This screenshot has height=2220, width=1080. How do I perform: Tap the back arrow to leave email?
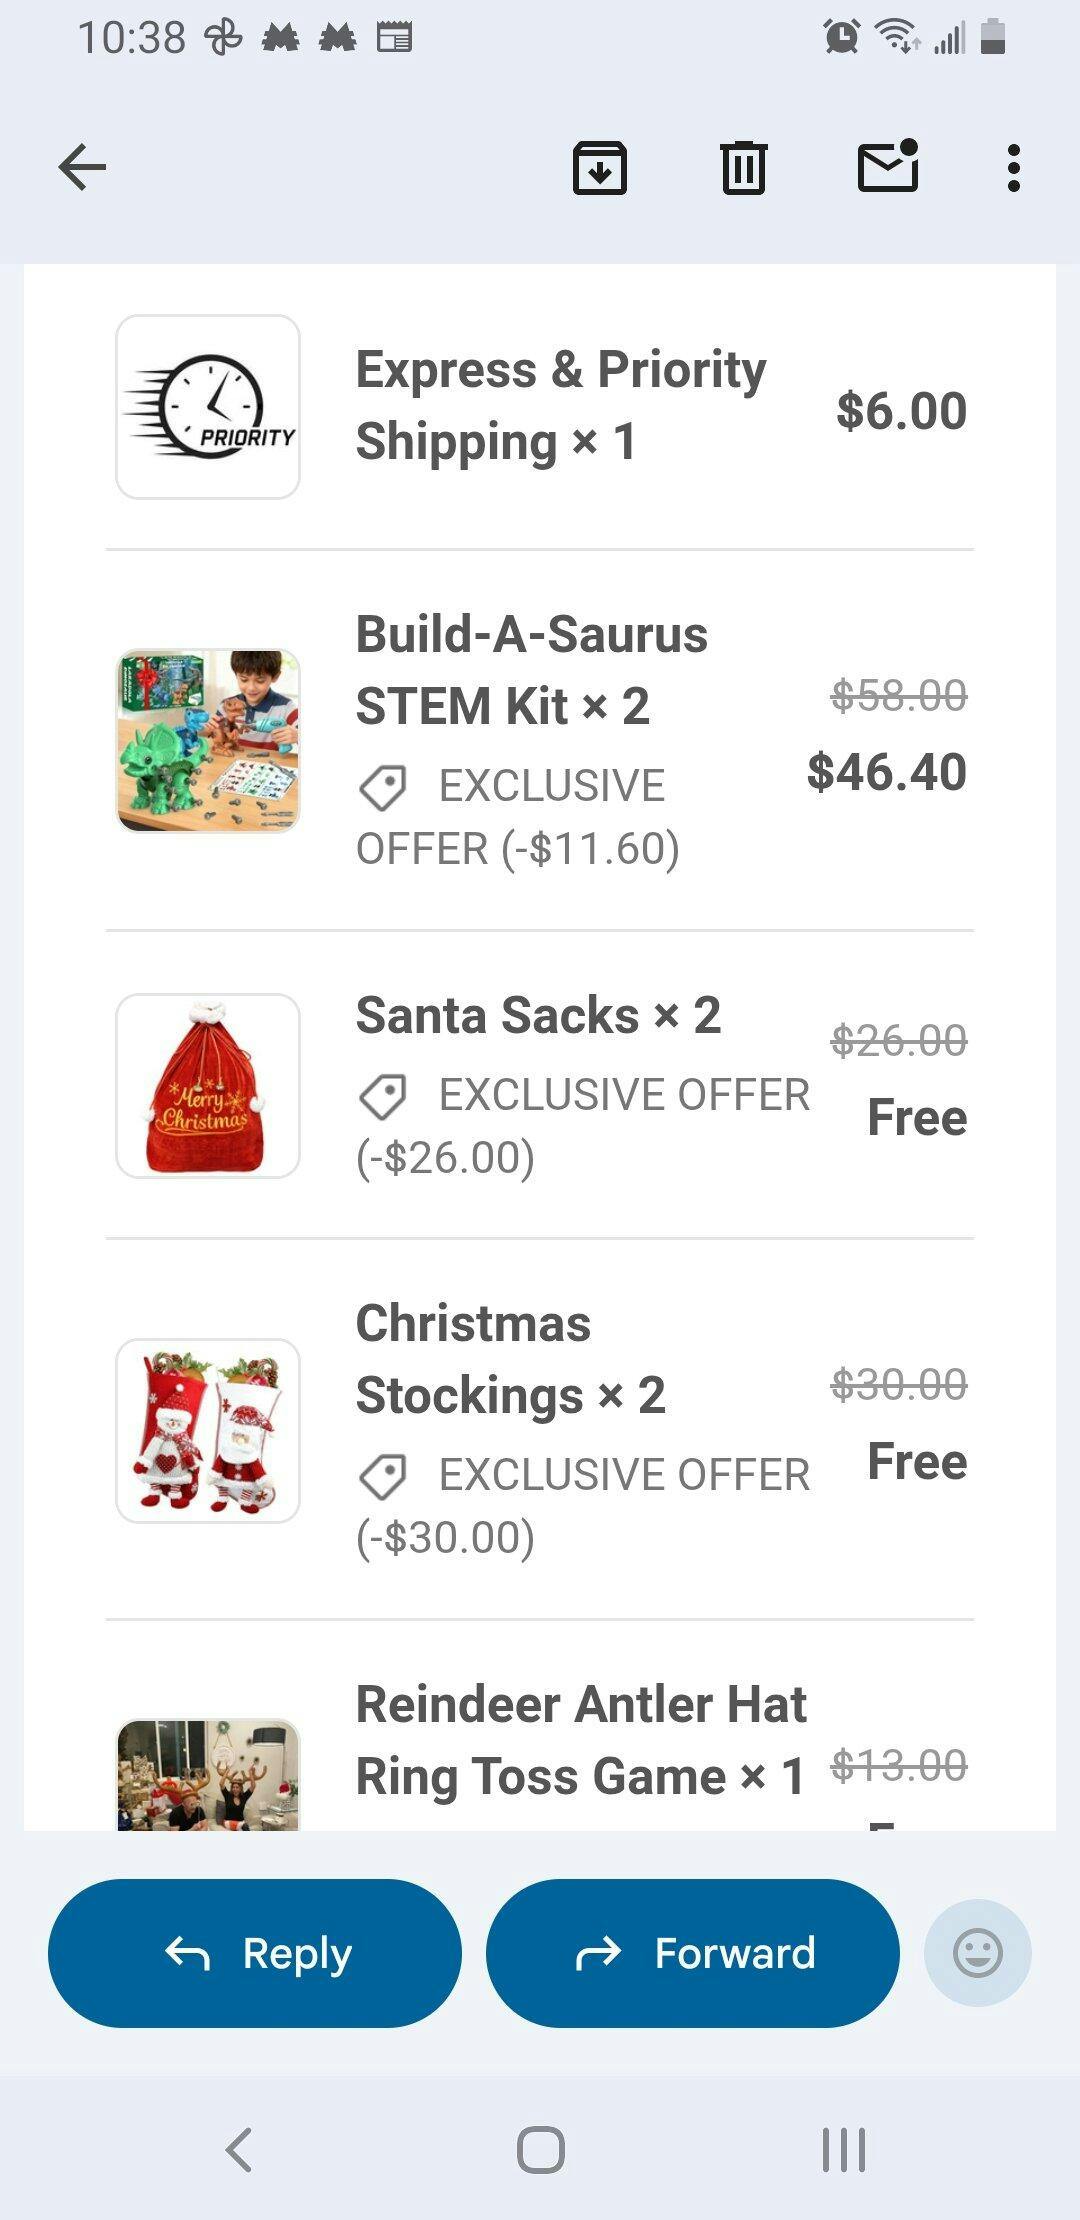click(82, 167)
